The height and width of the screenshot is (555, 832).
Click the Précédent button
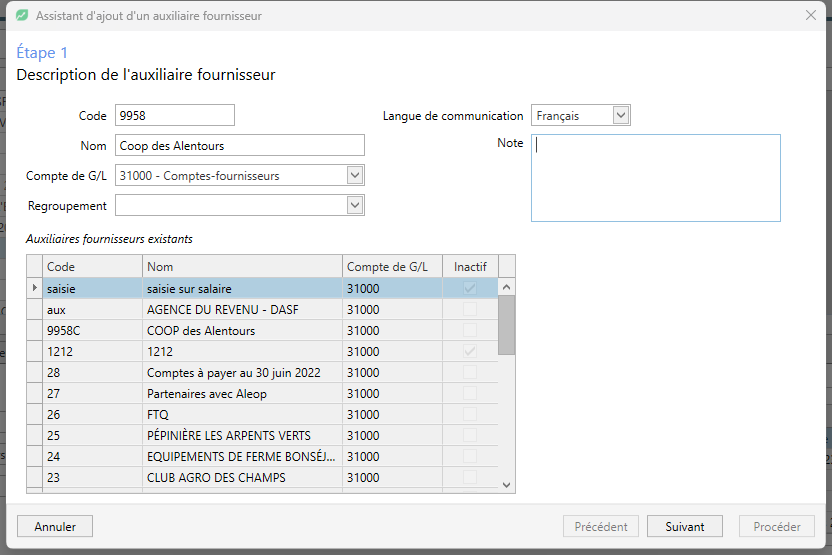pyautogui.click(x=601, y=526)
